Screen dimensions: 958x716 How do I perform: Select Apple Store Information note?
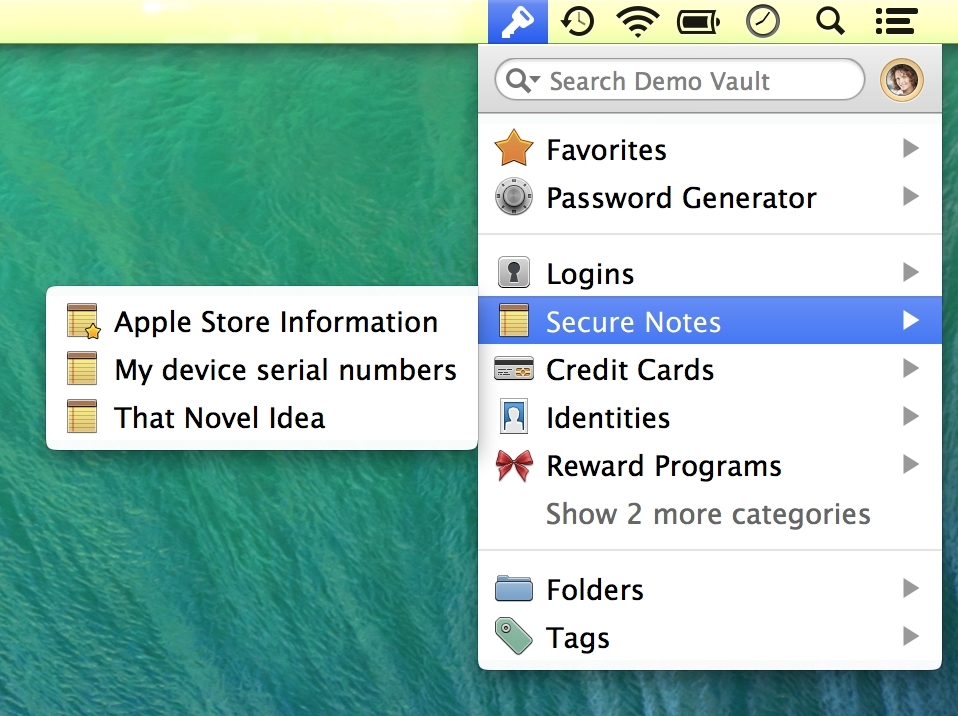tap(276, 321)
